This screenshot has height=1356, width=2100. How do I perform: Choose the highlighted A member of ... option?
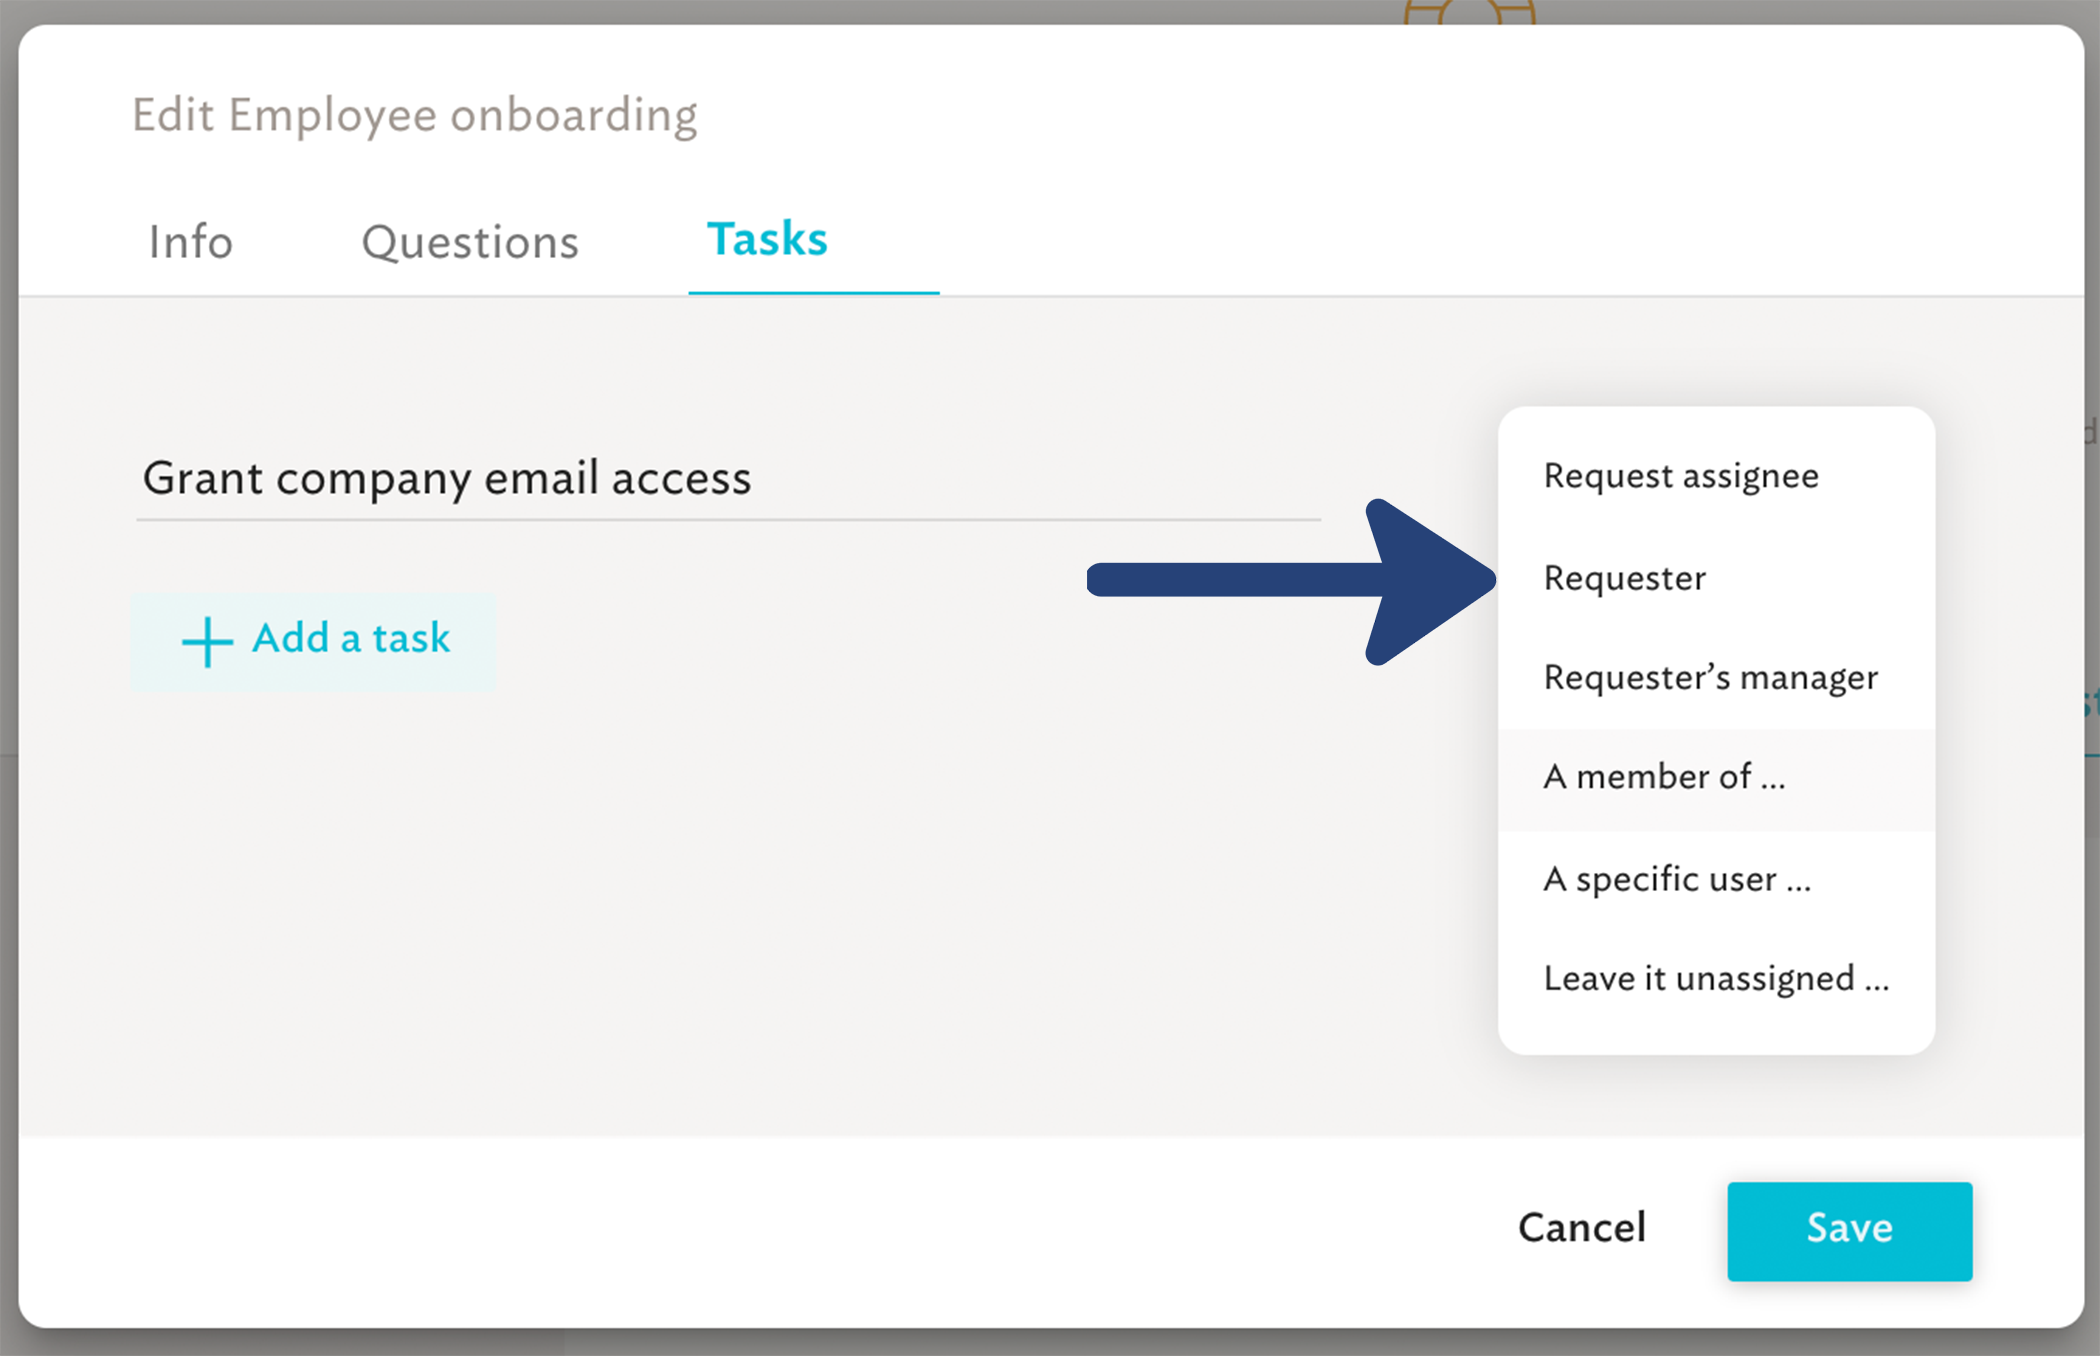coord(1716,779)
